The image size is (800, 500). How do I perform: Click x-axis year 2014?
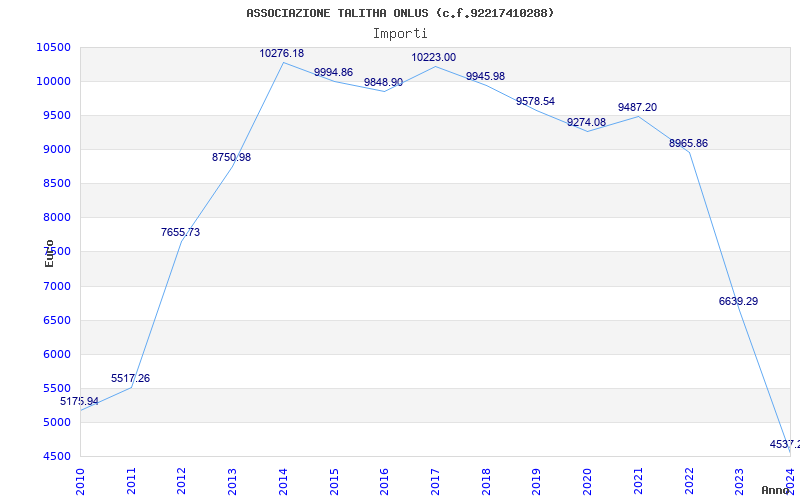(283, 481)
